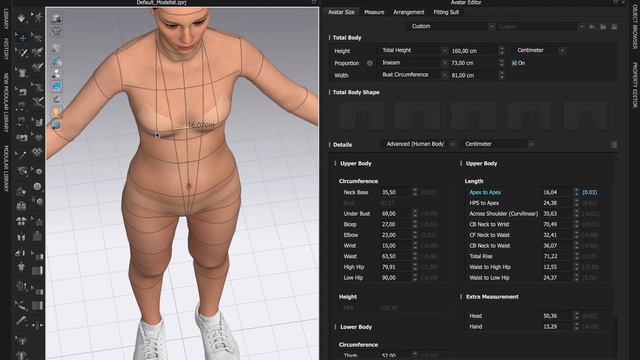Click the Head measurement stepper arrows
The image size is (640, 360).
tap(576, 316)
